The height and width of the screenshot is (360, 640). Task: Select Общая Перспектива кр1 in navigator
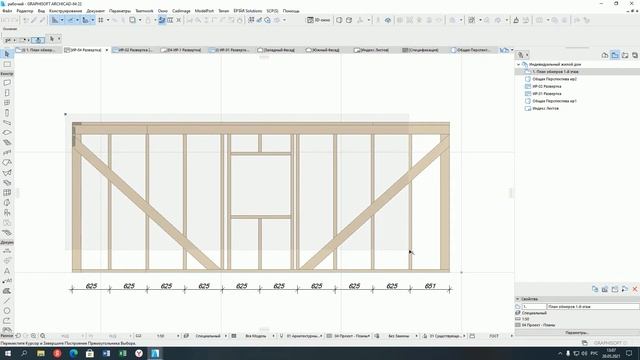pos(554,101)
